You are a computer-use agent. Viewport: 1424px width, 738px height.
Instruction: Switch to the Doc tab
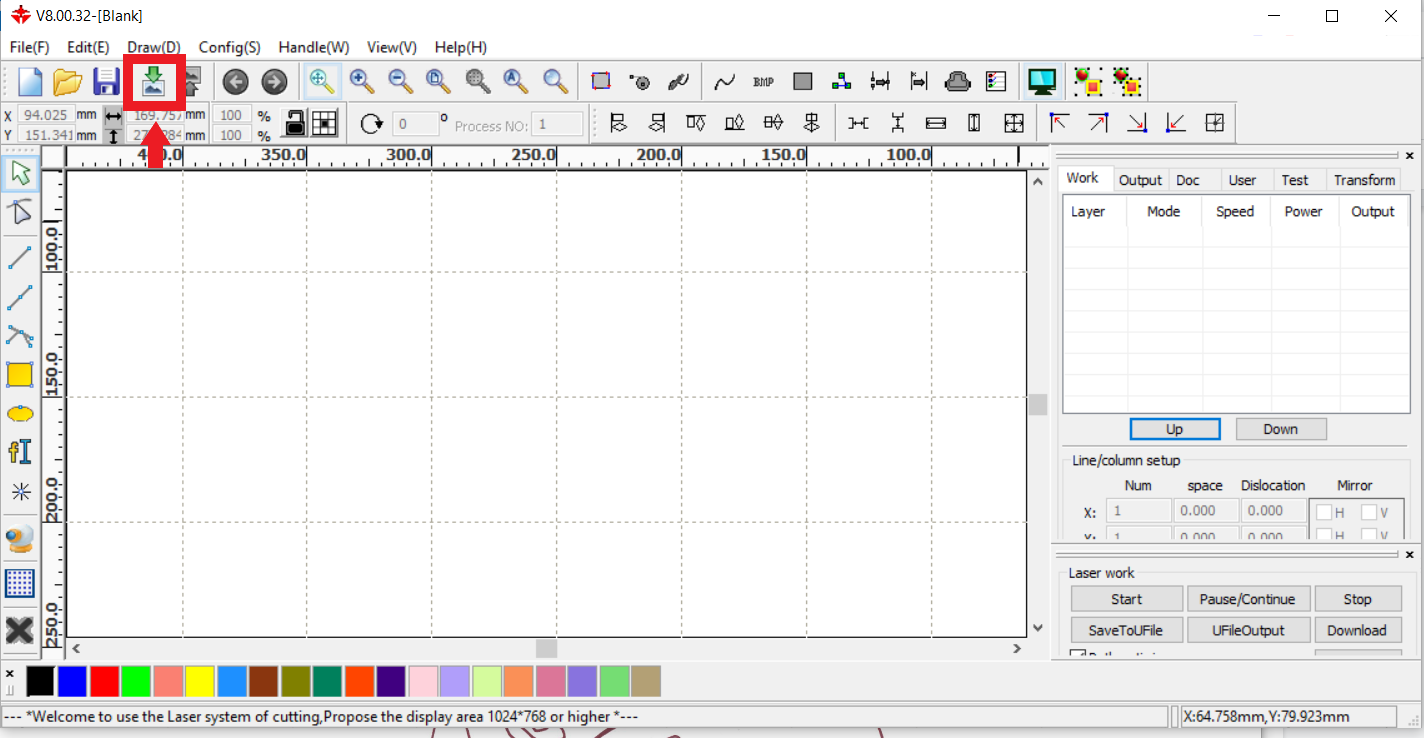(1188, 180)
